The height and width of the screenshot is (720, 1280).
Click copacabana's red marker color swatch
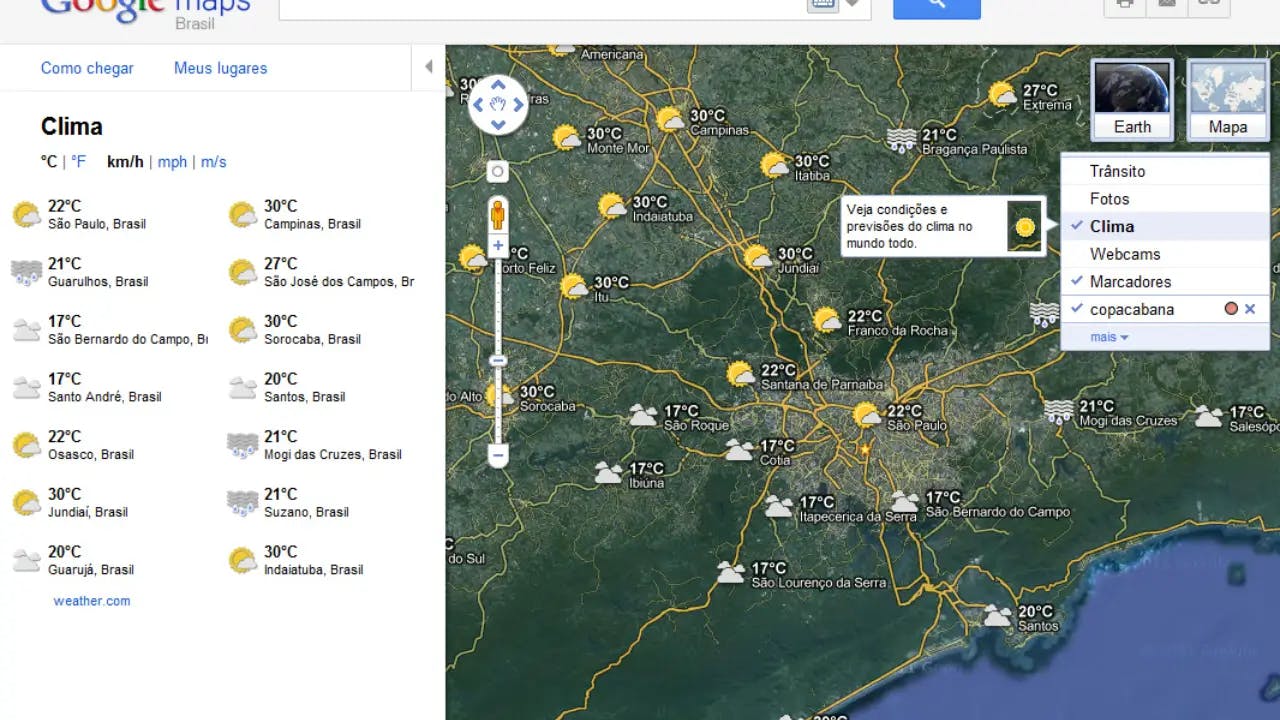pyautogui.click(x=1230, y=309)
